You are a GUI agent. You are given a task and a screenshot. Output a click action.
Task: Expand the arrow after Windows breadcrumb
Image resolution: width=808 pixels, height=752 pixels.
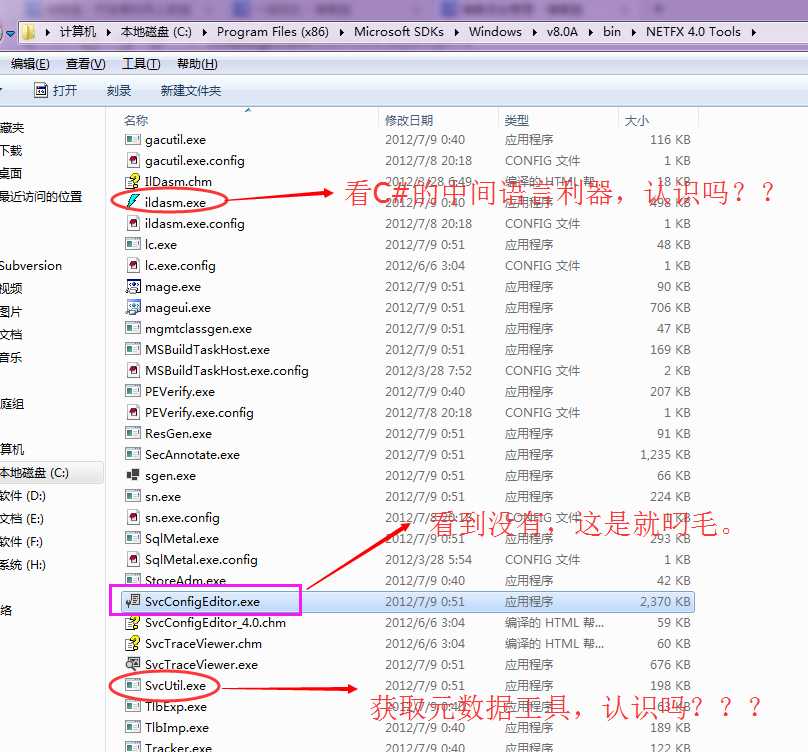[534, 32]
